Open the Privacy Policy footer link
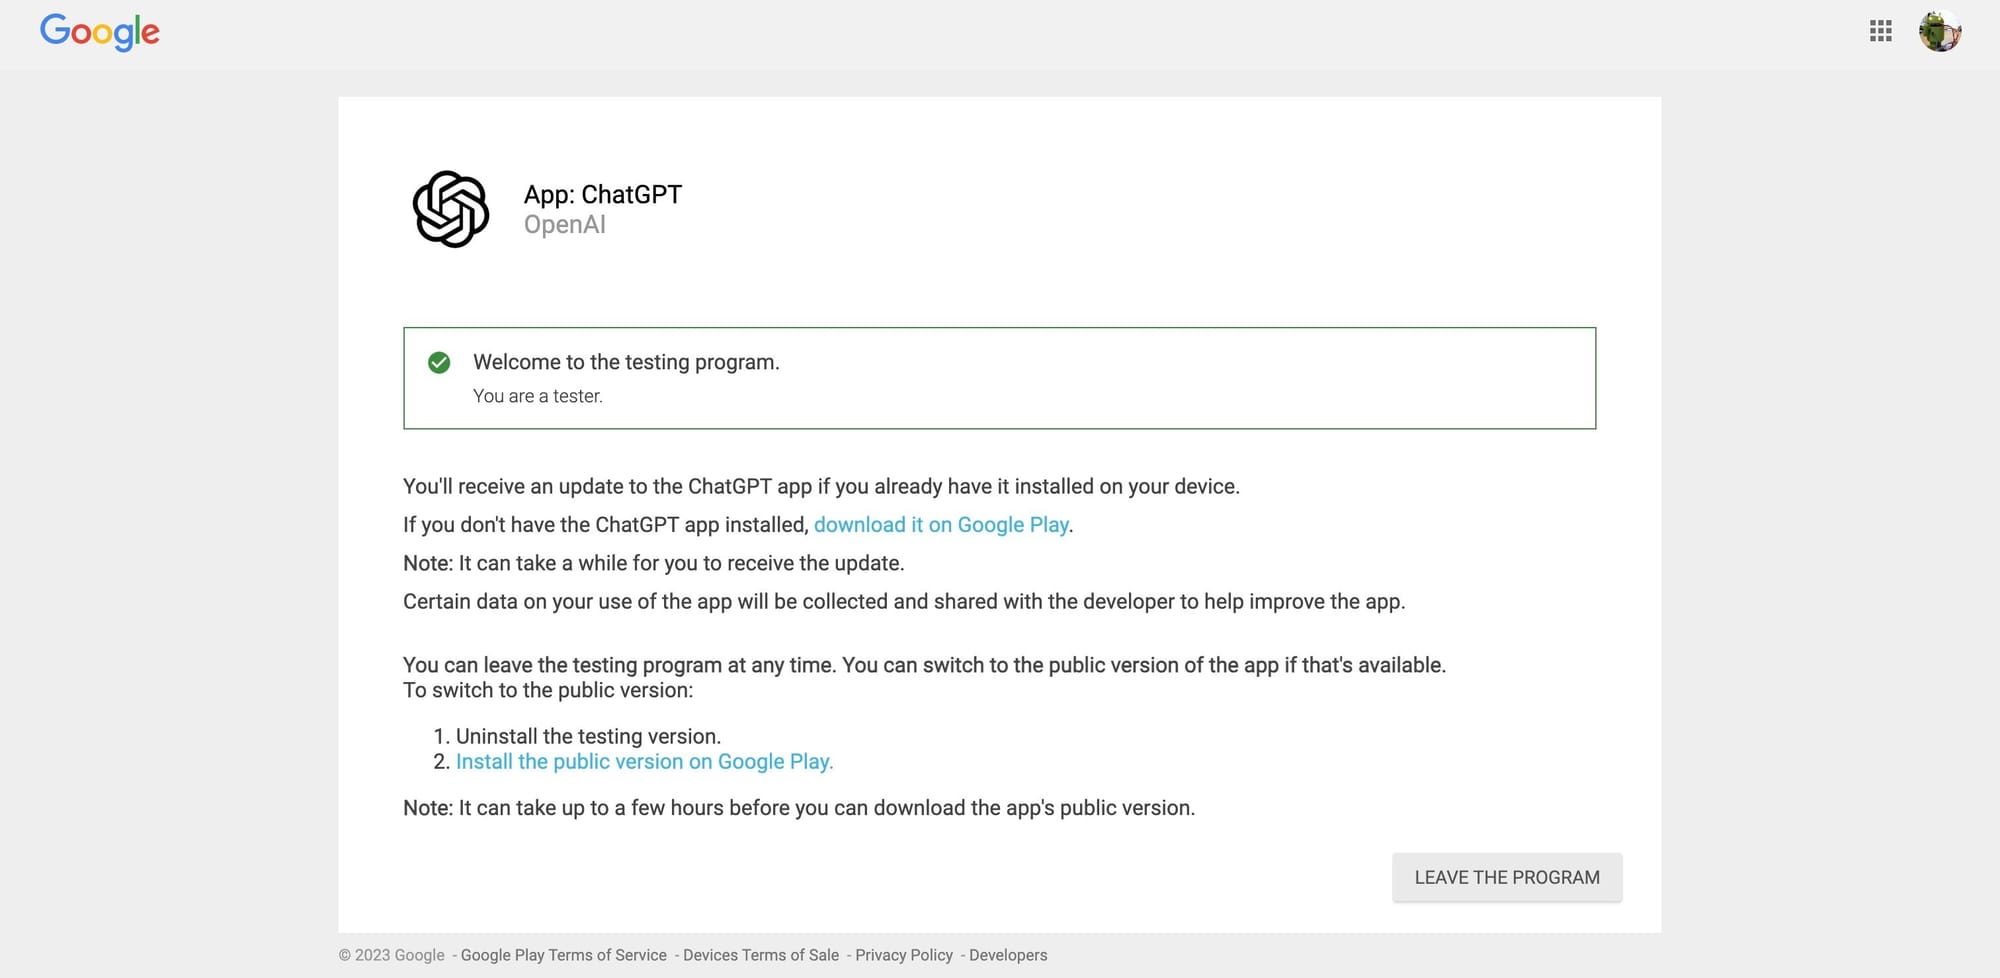Viewport: 2000px width, 978px height. pyautogui.click(x=904, y=955)
